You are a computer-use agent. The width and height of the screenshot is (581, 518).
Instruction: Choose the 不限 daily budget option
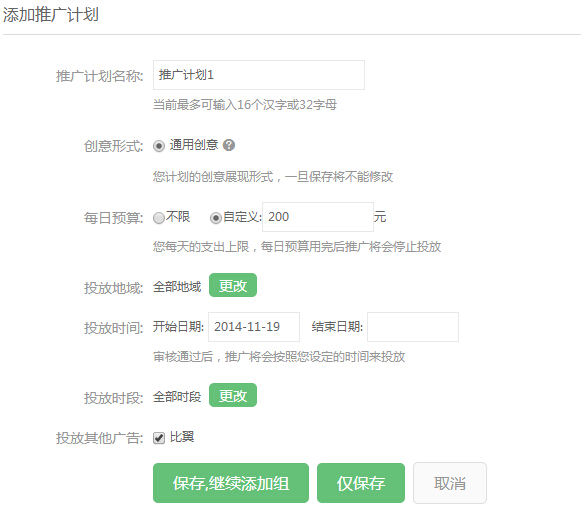(x=159, y=218)
